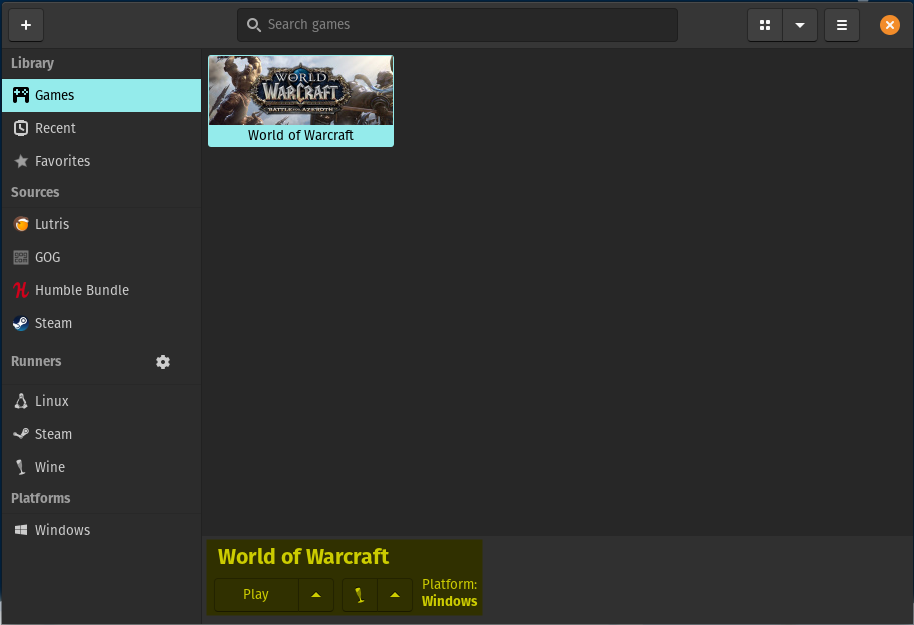The width and height of the screenshot is (914, 625).
Task: Open runner preferences via the gear icon
Action: point(163,362)
